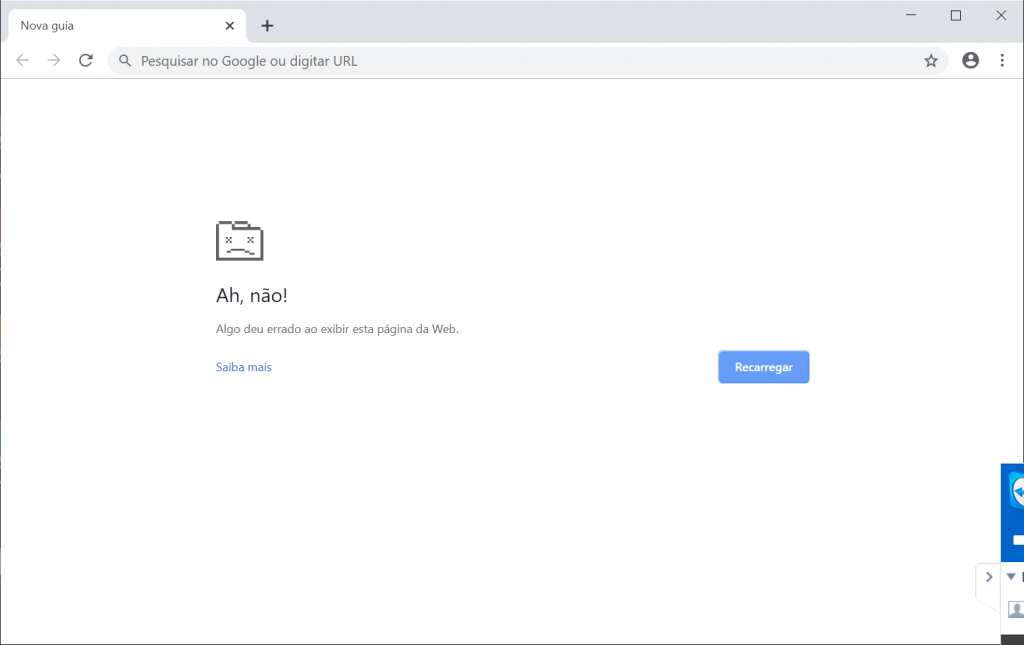Click the Recarregar button
The height and width of the screenshot is (645, 1024).
coord(763,367)
